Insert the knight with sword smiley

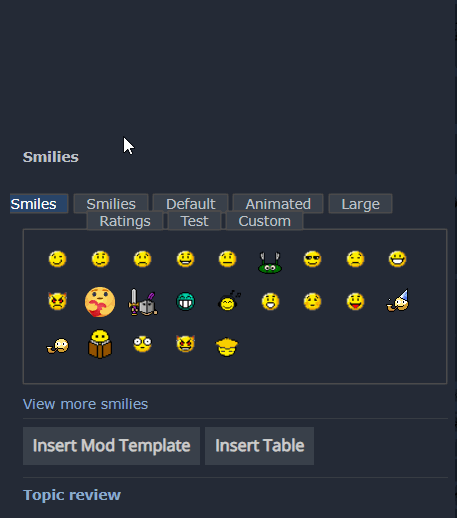click(x=143, y=302)
